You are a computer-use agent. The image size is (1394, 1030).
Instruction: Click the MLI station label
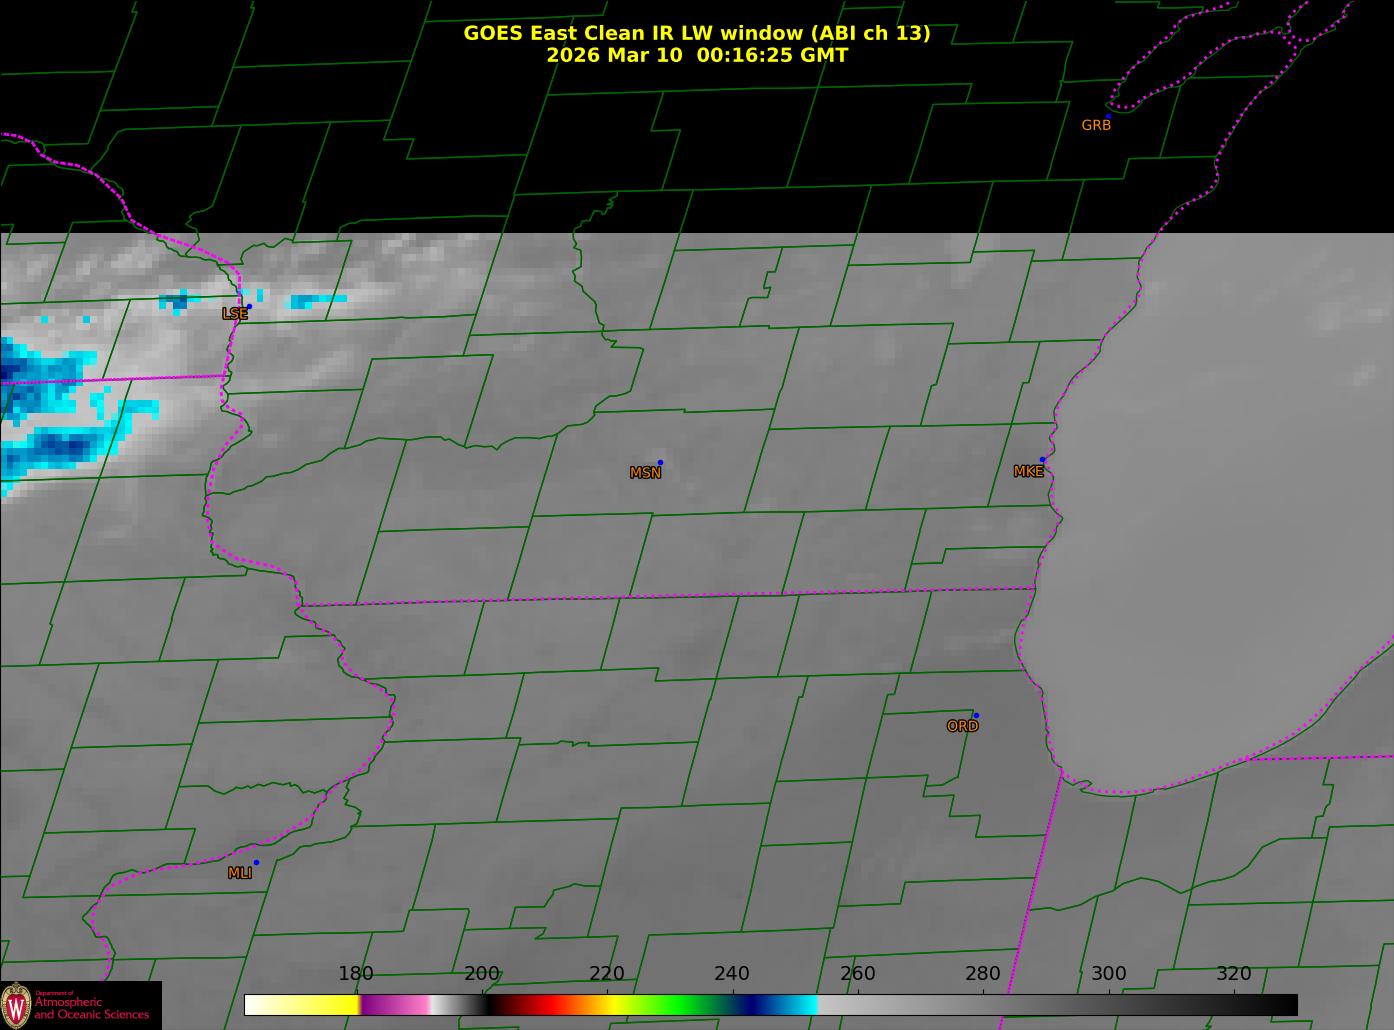(x=240, y=873)
